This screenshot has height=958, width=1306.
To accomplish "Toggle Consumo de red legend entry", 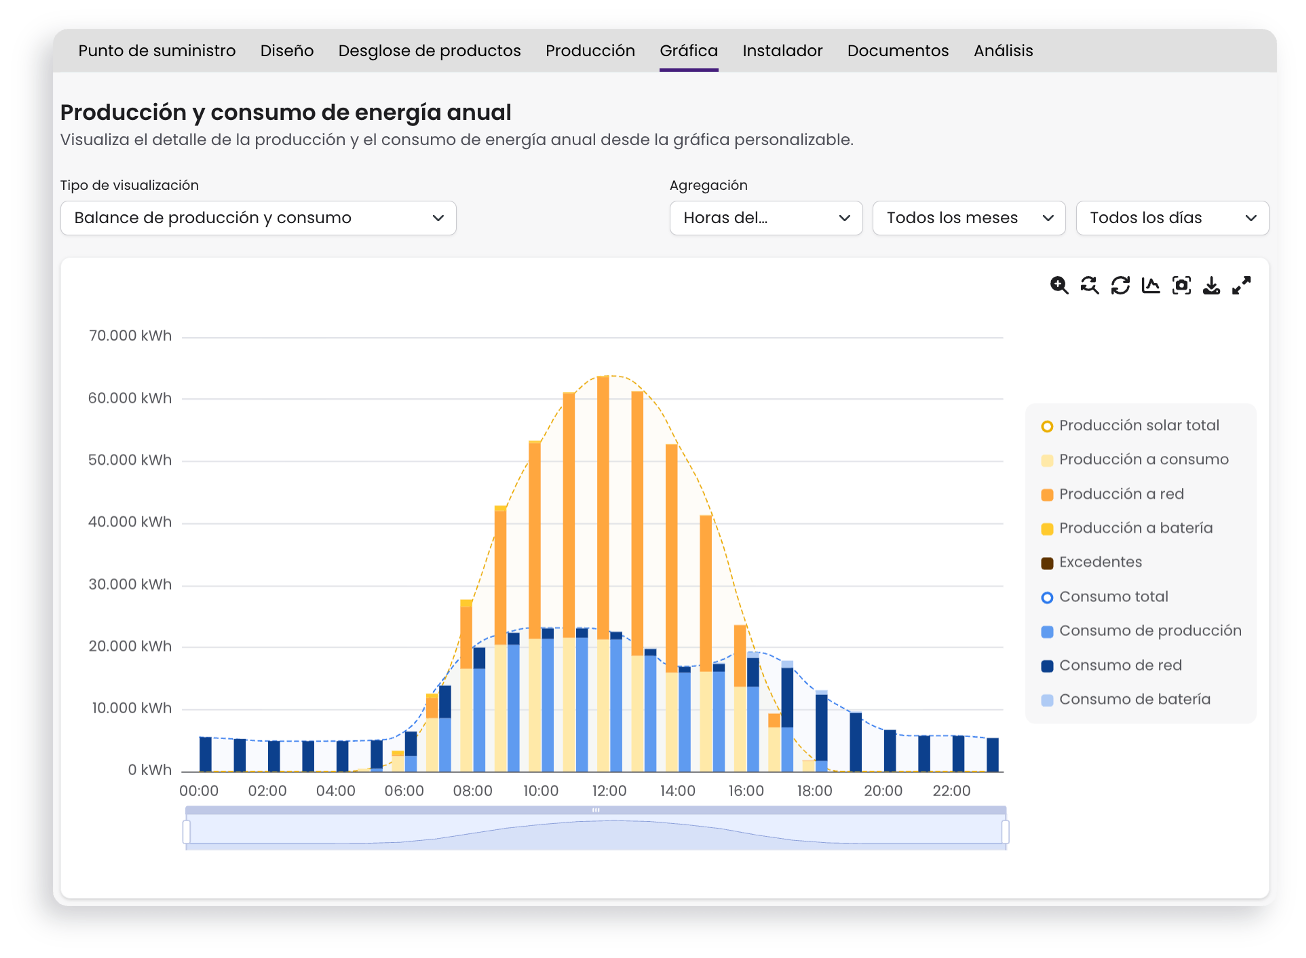I will 1111,665.
